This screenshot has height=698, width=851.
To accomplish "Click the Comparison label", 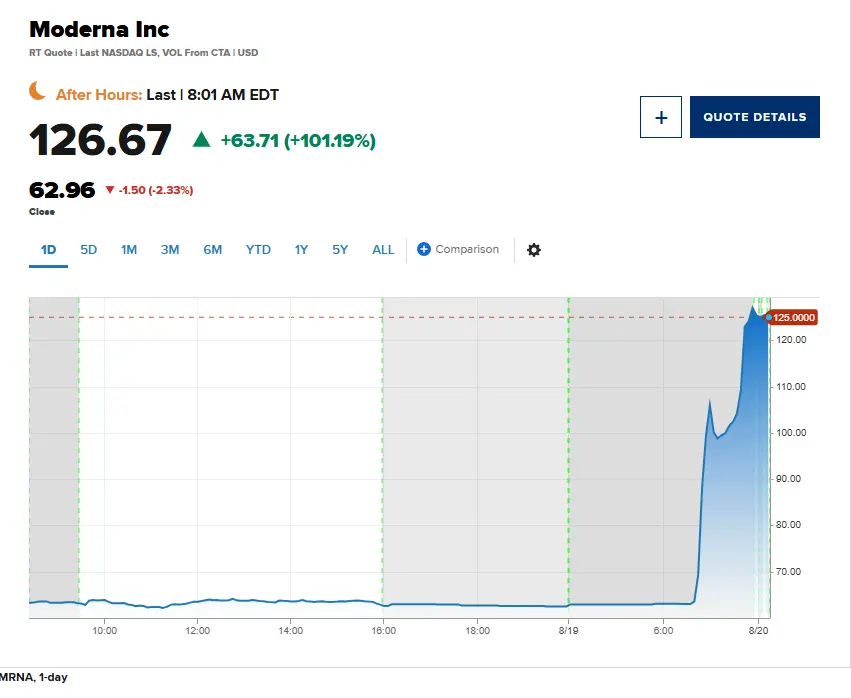I will point(467,249).
